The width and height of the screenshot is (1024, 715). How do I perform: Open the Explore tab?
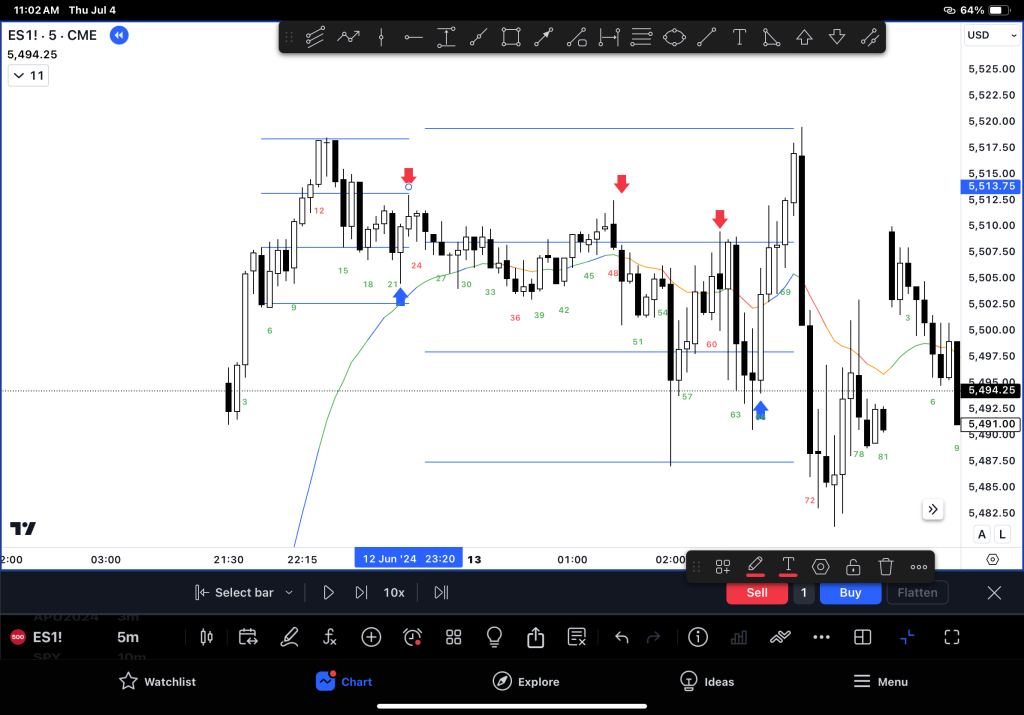(526, 682)
